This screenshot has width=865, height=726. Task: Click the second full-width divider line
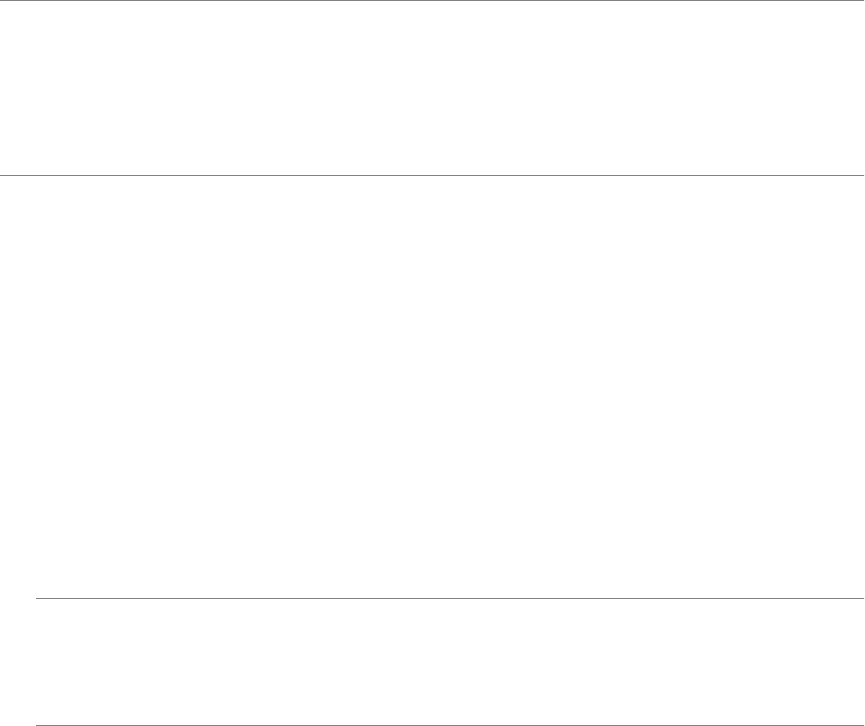pyautogui.click(x=432, y=176)
